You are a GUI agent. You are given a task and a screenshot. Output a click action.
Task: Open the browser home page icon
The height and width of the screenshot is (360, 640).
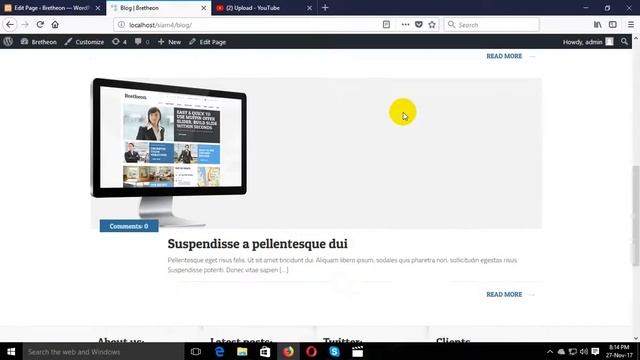click(55, 24)
